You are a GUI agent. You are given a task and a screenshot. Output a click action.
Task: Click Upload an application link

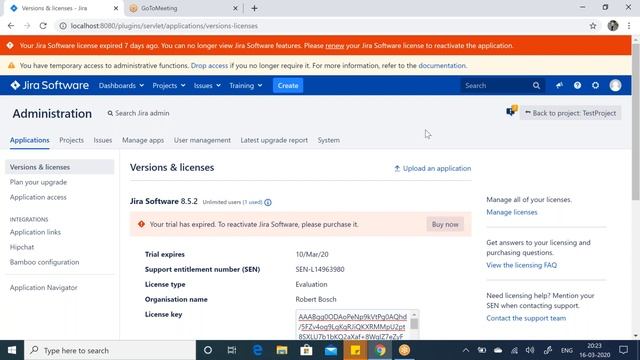432,168
